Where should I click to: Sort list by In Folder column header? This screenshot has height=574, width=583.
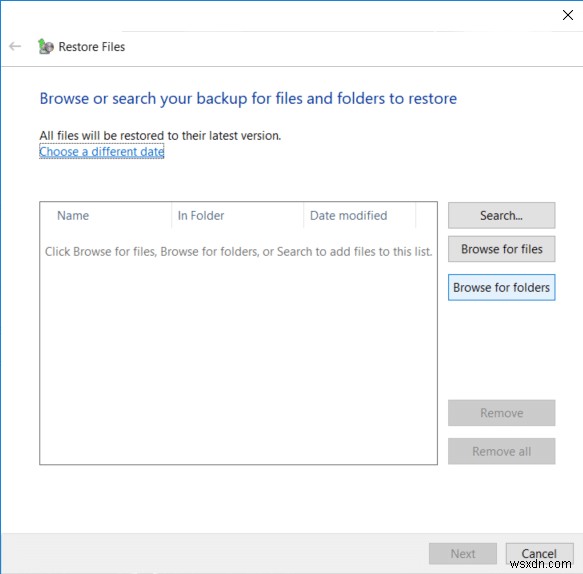click(x=238, y=215)
